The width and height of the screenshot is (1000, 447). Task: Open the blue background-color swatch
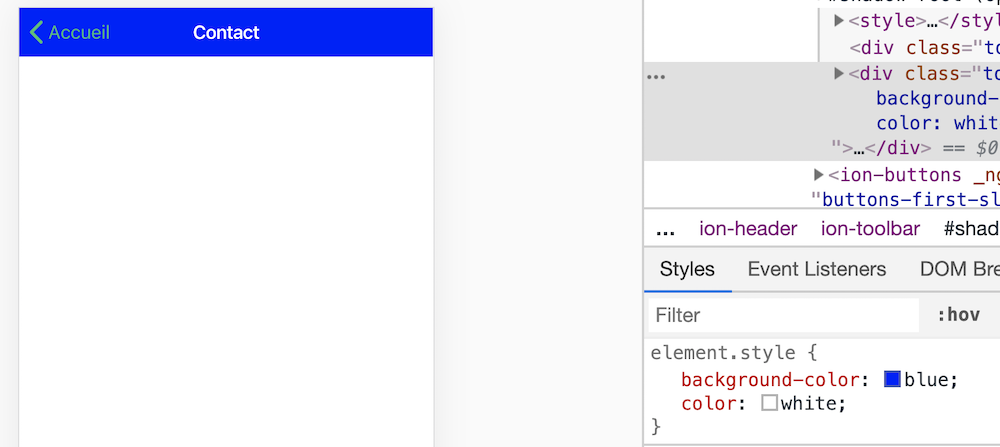tap(893, 379)
